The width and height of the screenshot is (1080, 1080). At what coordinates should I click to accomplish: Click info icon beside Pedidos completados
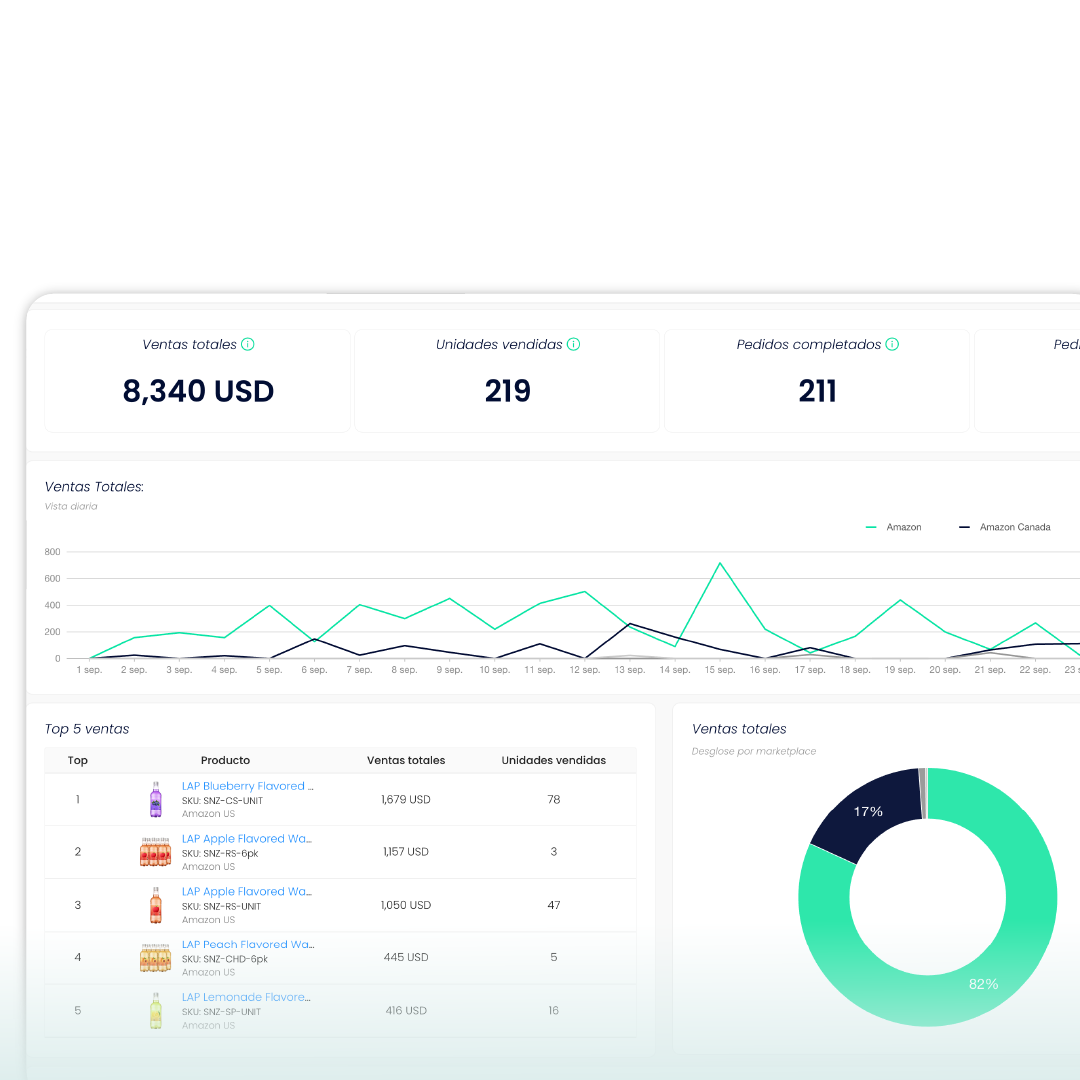pyautogui.click(x=892, y=344)
